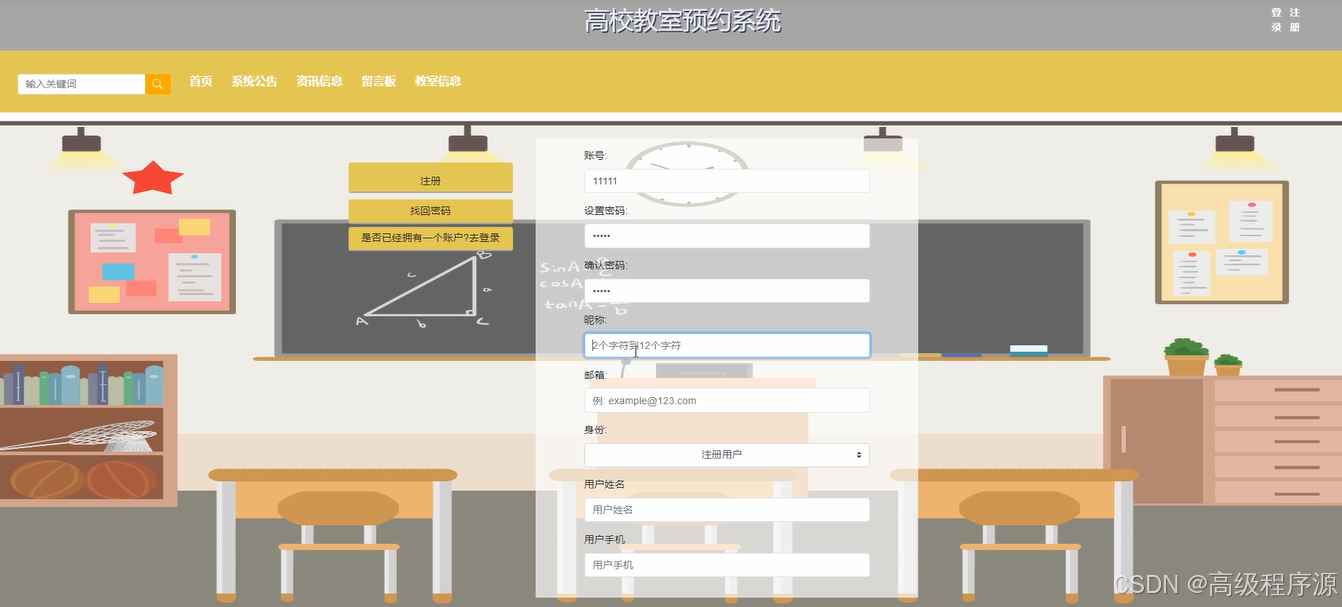
Task: Click the yellow 注册 submit button
Action: tap(430, 178)
